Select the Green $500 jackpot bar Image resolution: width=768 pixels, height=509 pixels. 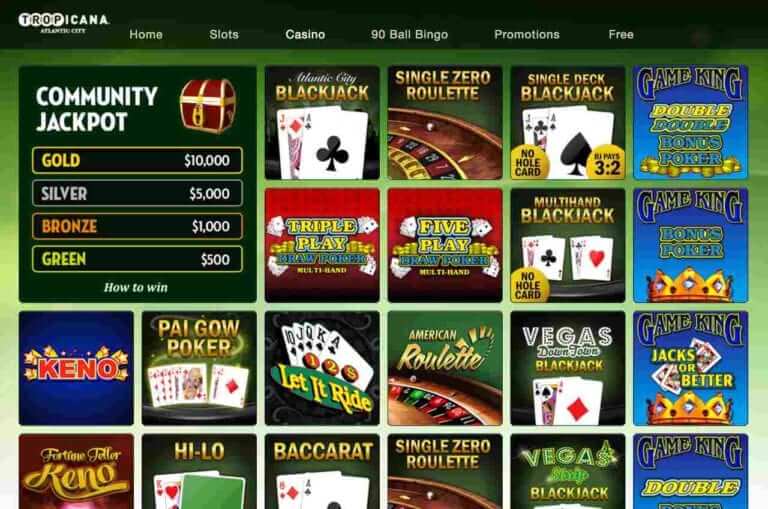(x=137, y=259)
